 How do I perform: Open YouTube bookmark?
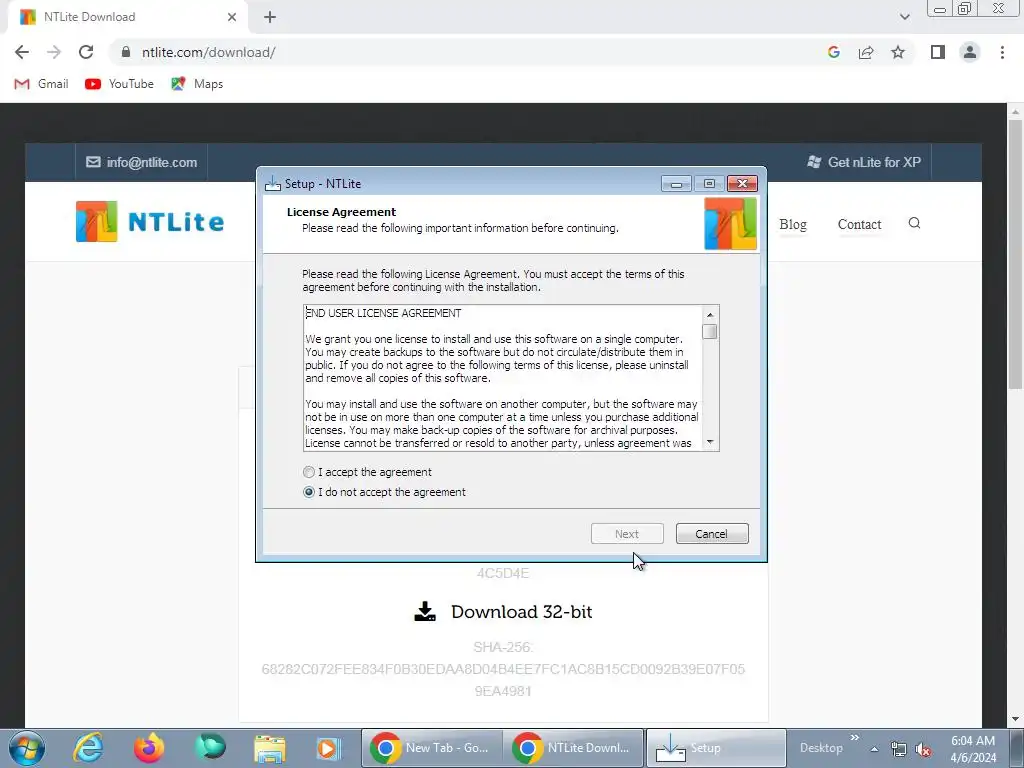point(120,84)
